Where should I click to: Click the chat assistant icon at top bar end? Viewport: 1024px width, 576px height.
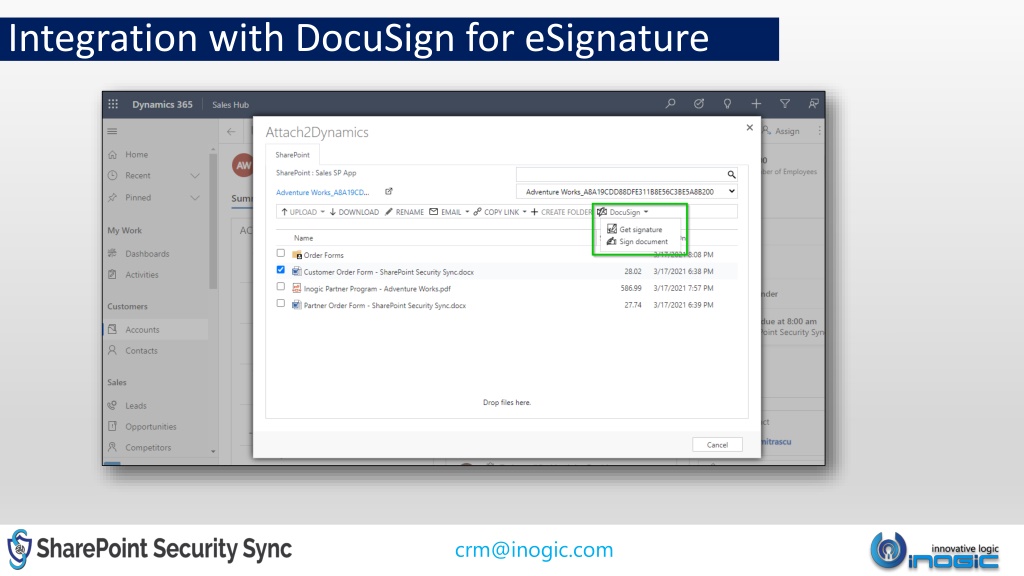(813, 104)
